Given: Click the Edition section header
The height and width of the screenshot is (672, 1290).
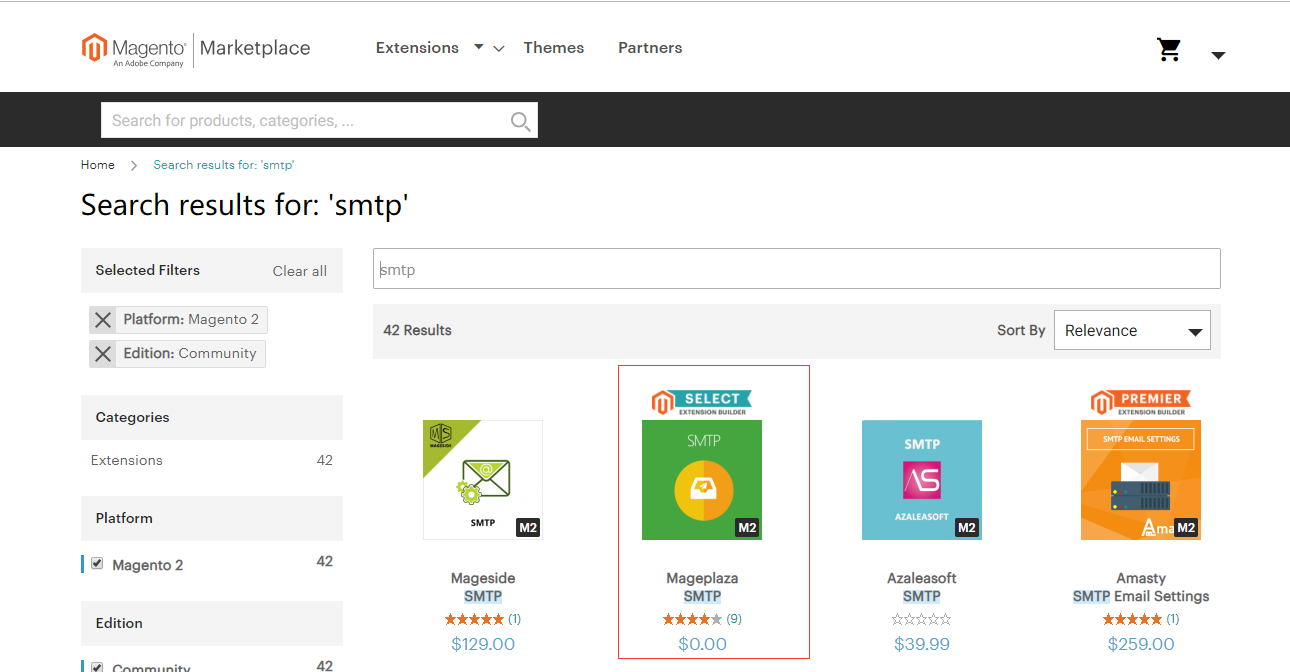Looking at the screenshot, I should tap(212, 623).
